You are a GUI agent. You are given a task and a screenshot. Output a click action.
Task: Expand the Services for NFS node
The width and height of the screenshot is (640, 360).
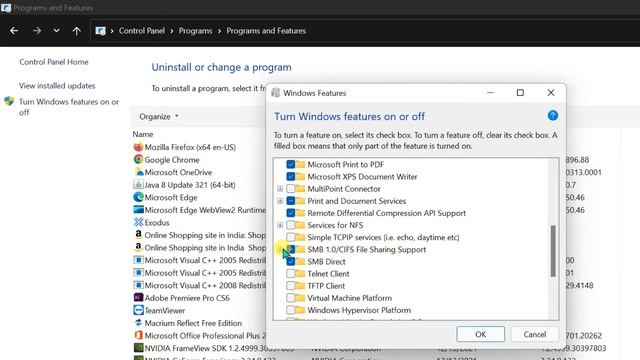pos(280,225)
